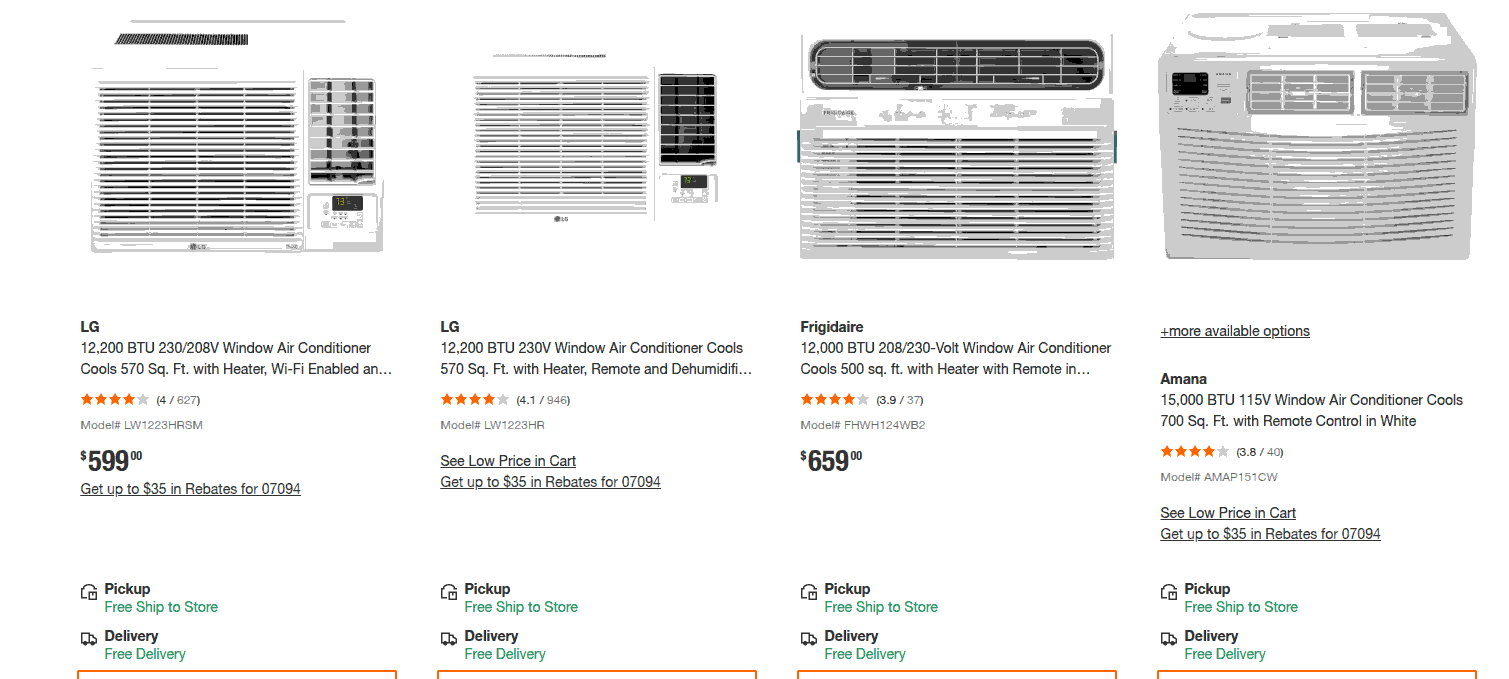
Task: Click delivery truck icon under Amana product
Action: 1169,639
